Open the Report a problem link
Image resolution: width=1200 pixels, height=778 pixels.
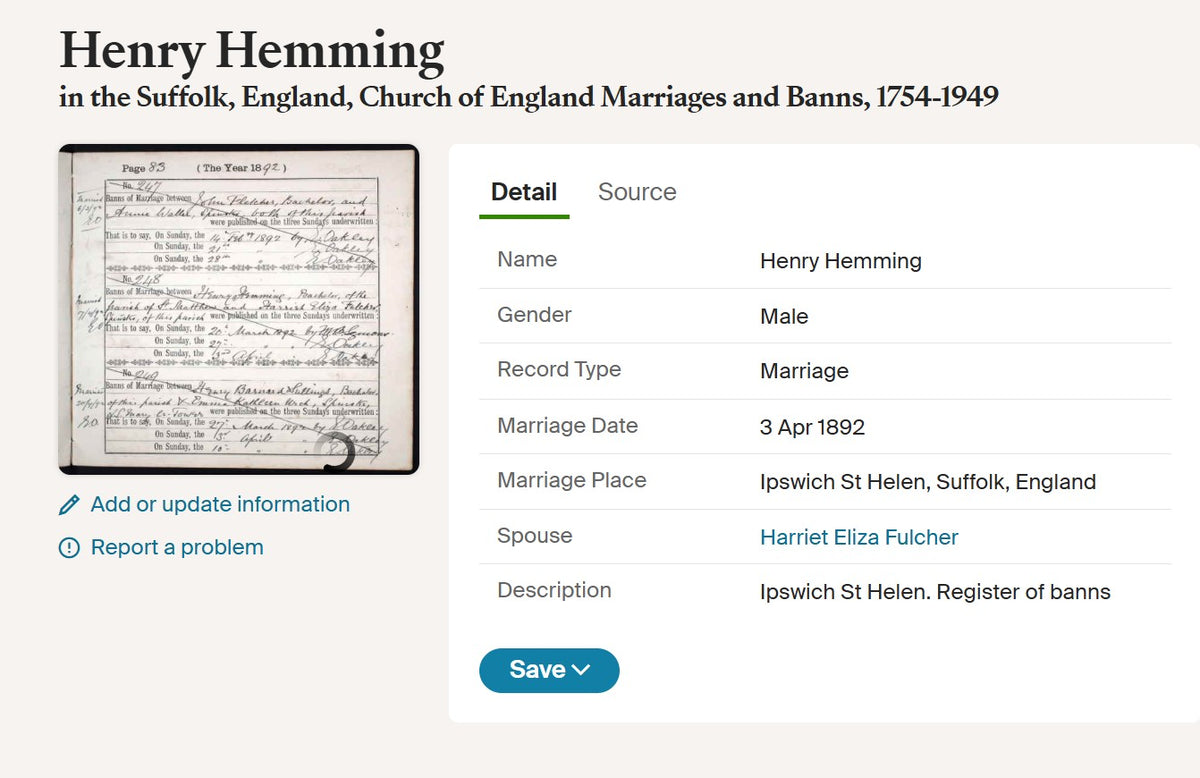click(x=177, y=547)
